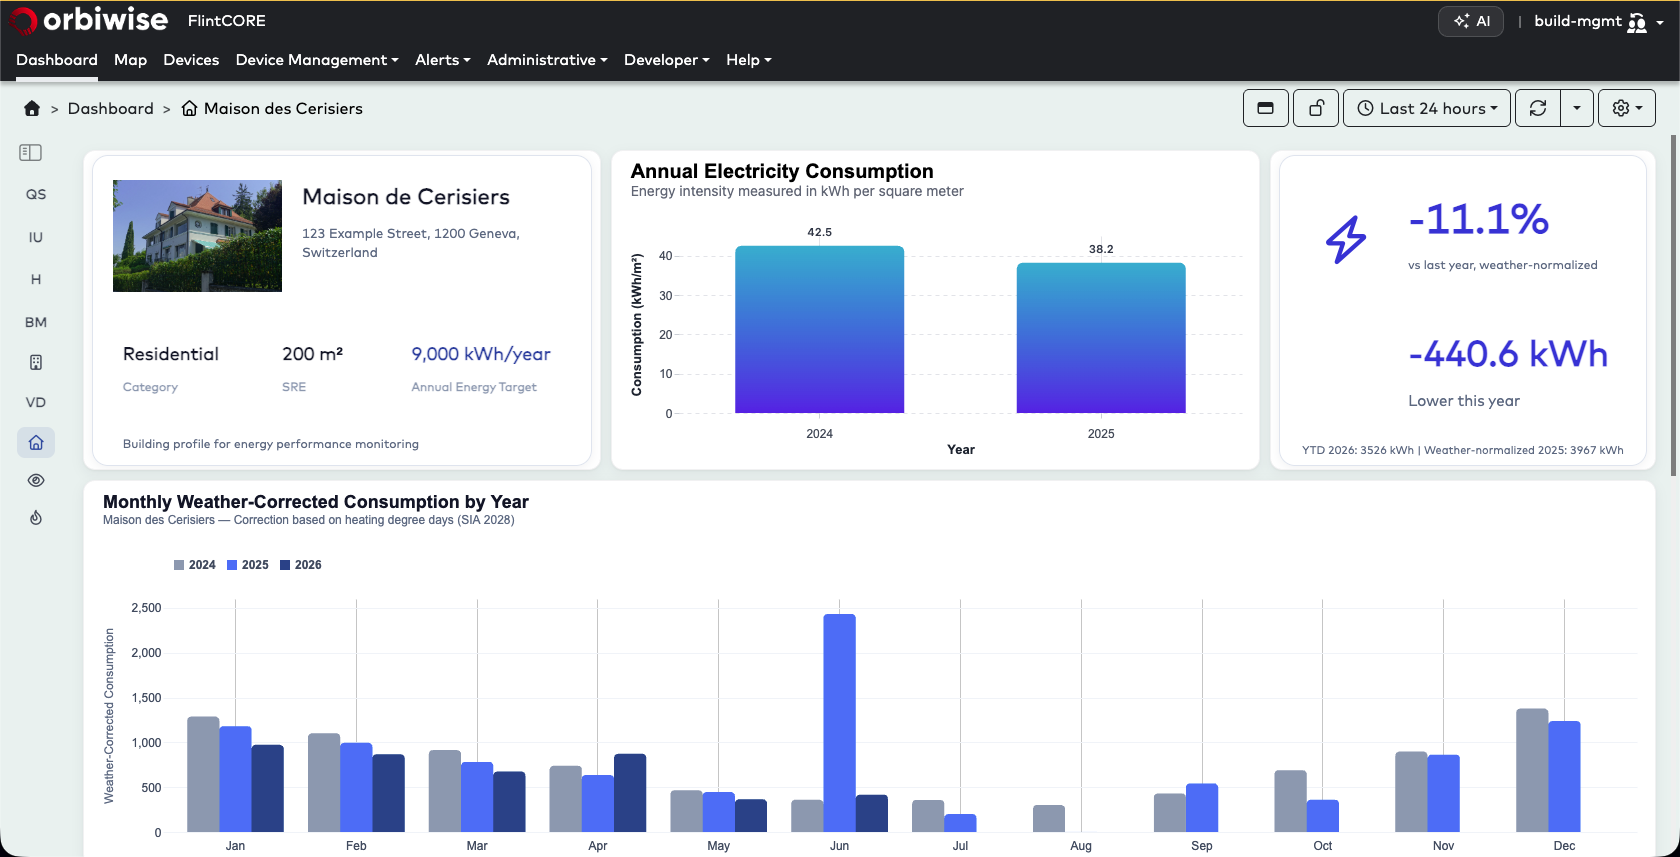Click the building sidebar icon
This screenshot has width=1680, height=857.
36,362
